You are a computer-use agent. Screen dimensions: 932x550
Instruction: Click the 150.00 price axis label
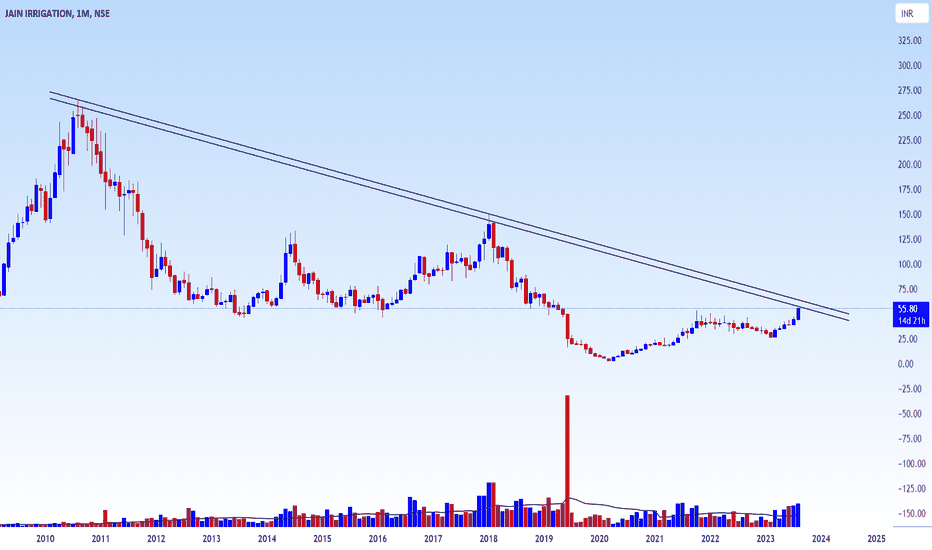[910, 215]
